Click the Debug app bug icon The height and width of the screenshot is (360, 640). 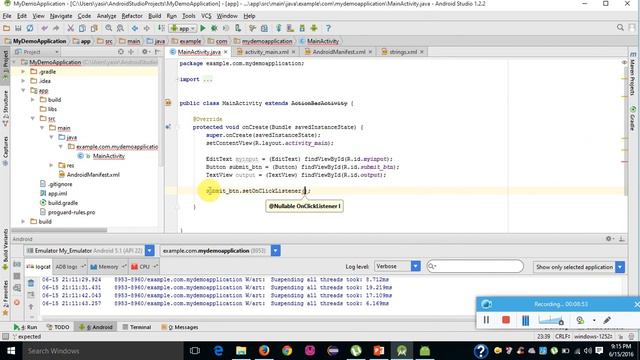click(214, 28)
